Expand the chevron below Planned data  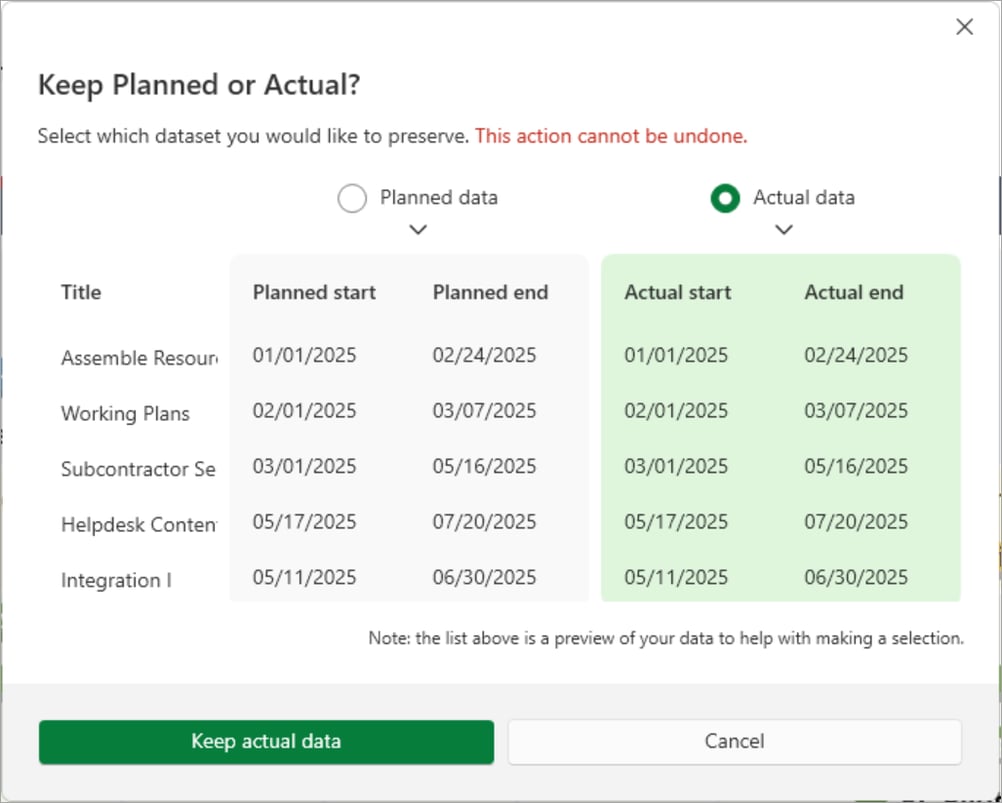pyautogui.click(x=418, y=229)
